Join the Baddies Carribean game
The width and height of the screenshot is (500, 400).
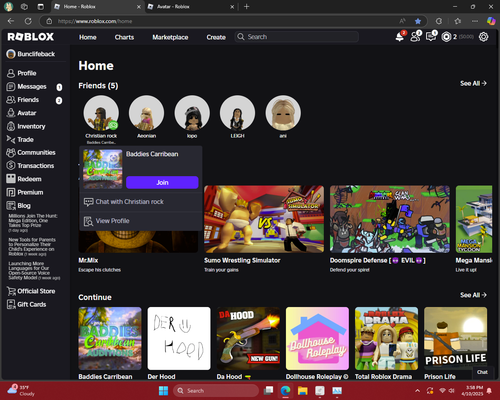point(162,182)
